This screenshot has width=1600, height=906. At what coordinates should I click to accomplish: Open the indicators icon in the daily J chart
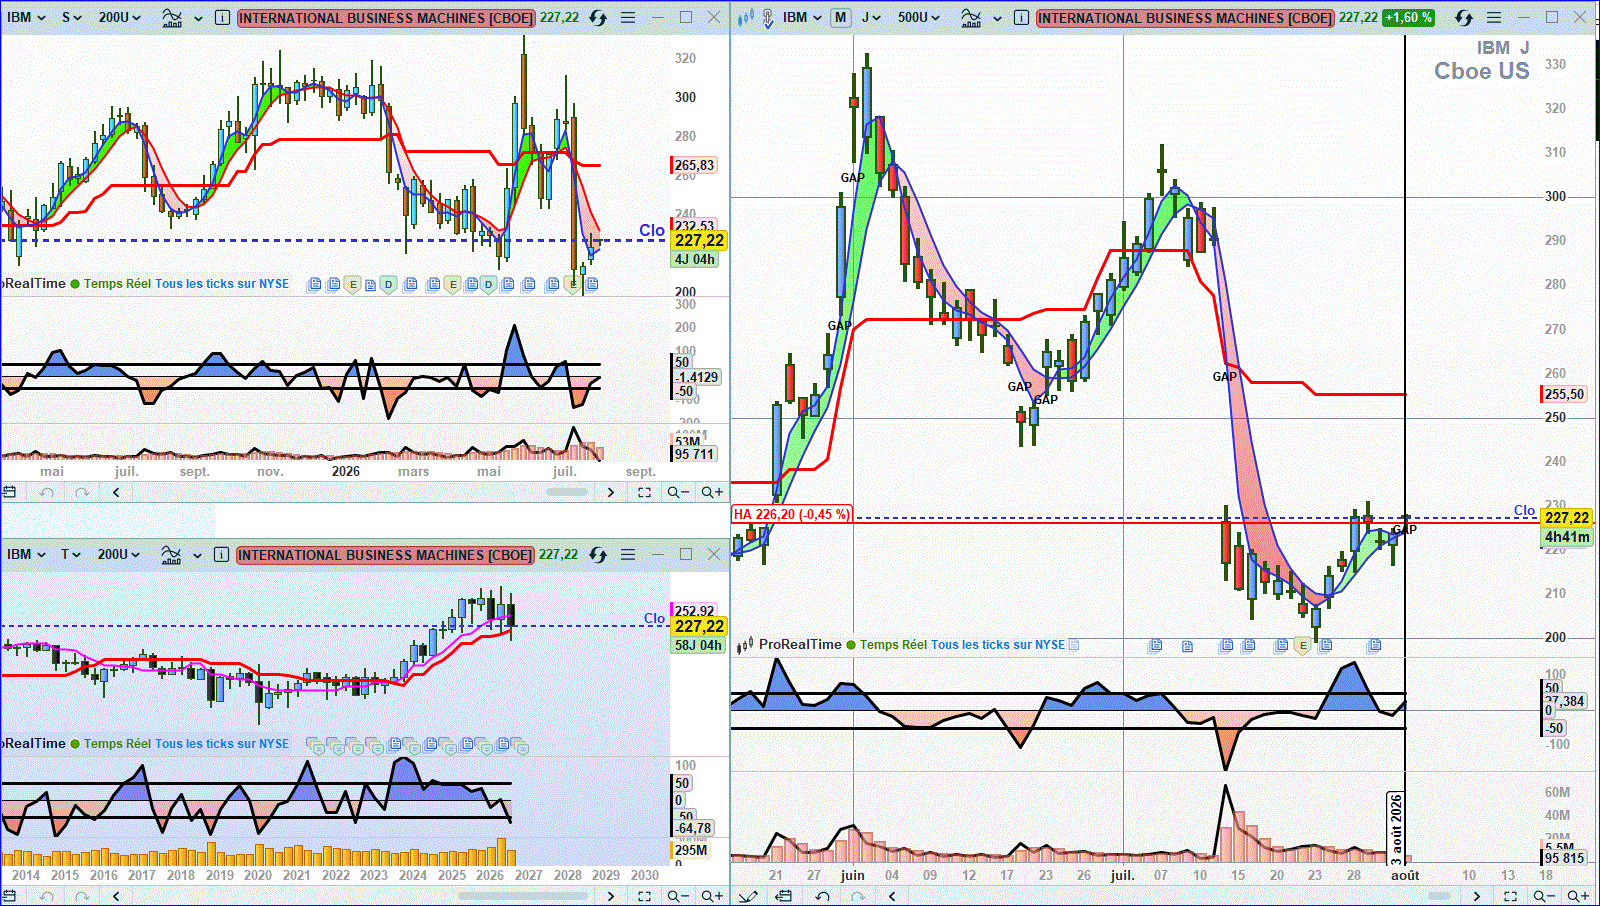(x=970, y=17)
